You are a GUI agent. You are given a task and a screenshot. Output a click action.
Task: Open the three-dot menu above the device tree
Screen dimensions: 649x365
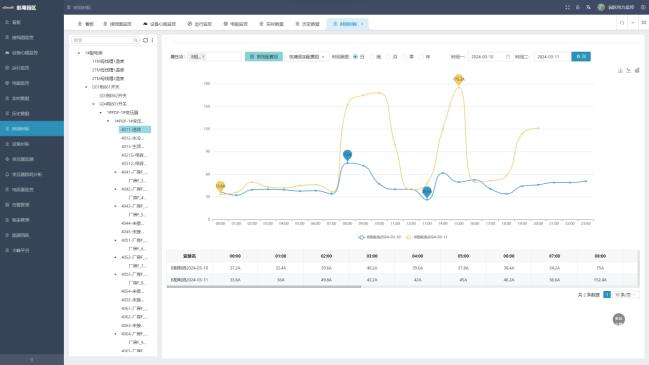coord(152,40)
